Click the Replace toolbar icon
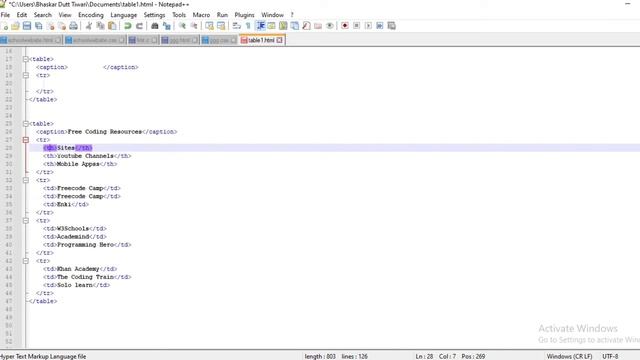This screenshot has height=360, width=640. (x=167, y=26)
